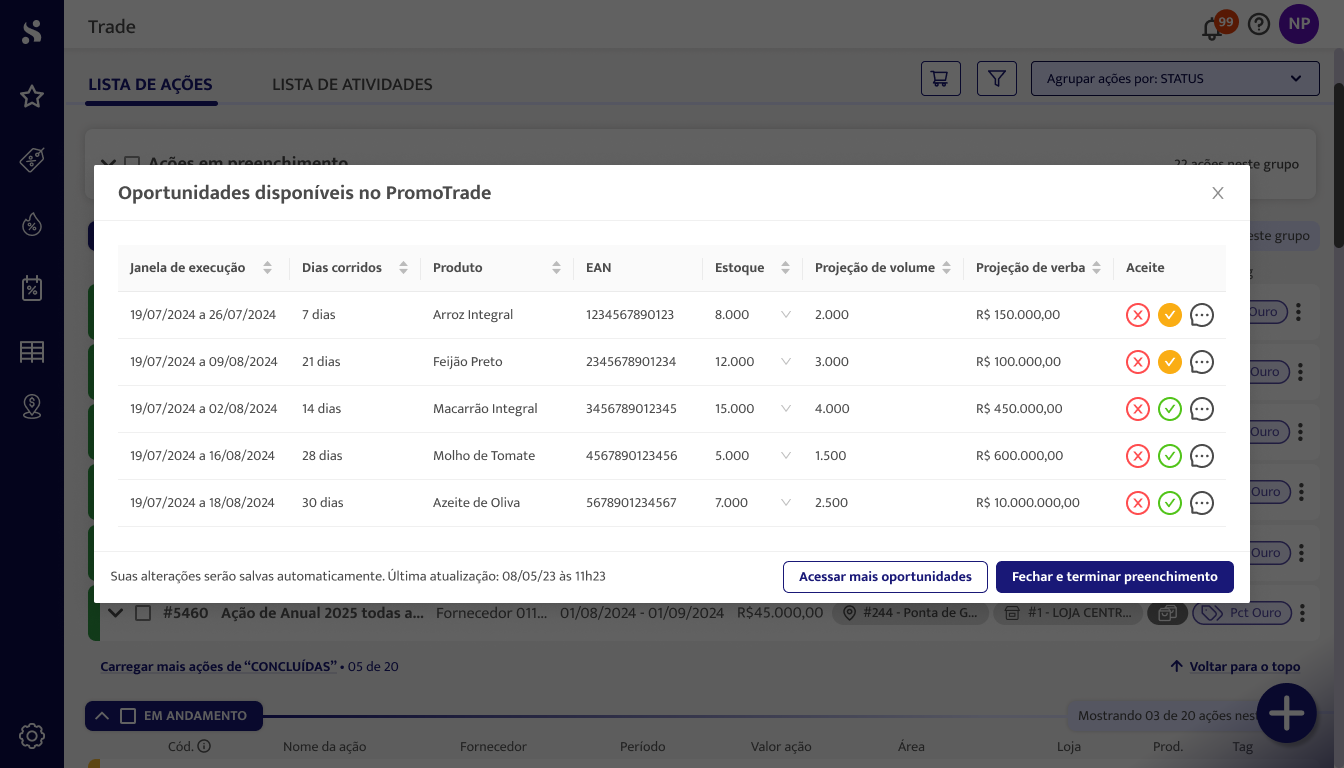This screenshot has height=768, width=1344.
Task: Accept the Macarrão Integral opportunity
Action: [1170, 409]
